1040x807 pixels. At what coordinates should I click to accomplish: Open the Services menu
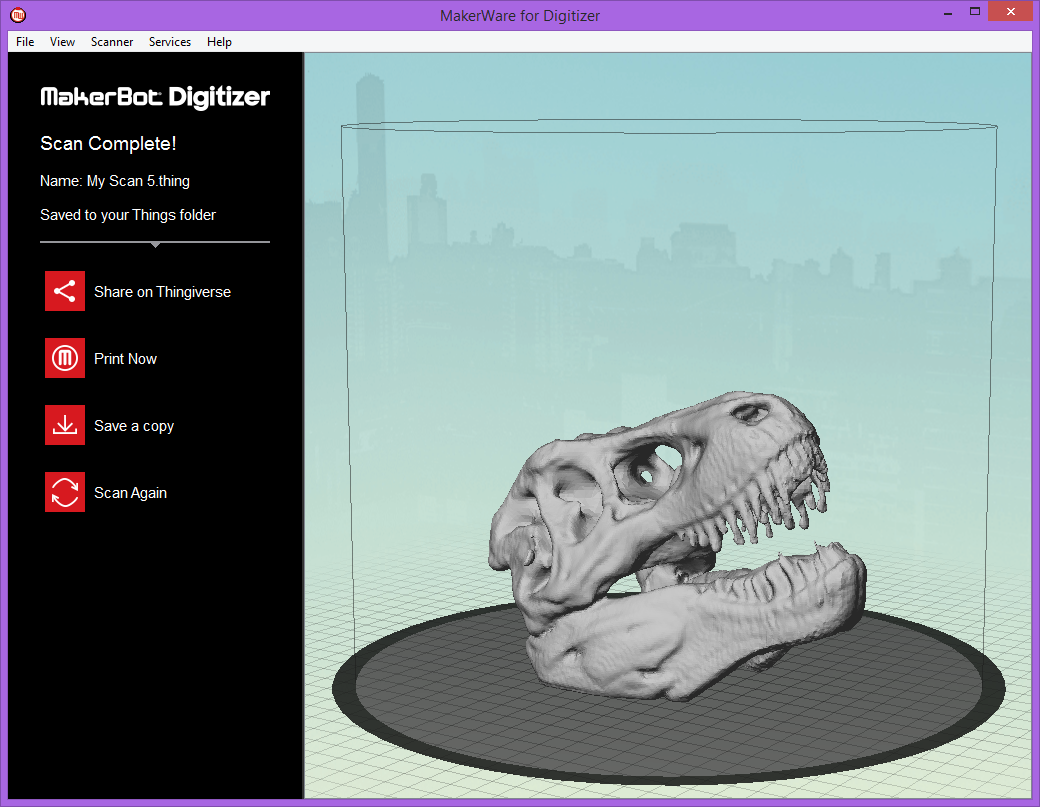(x=170, y=42)
